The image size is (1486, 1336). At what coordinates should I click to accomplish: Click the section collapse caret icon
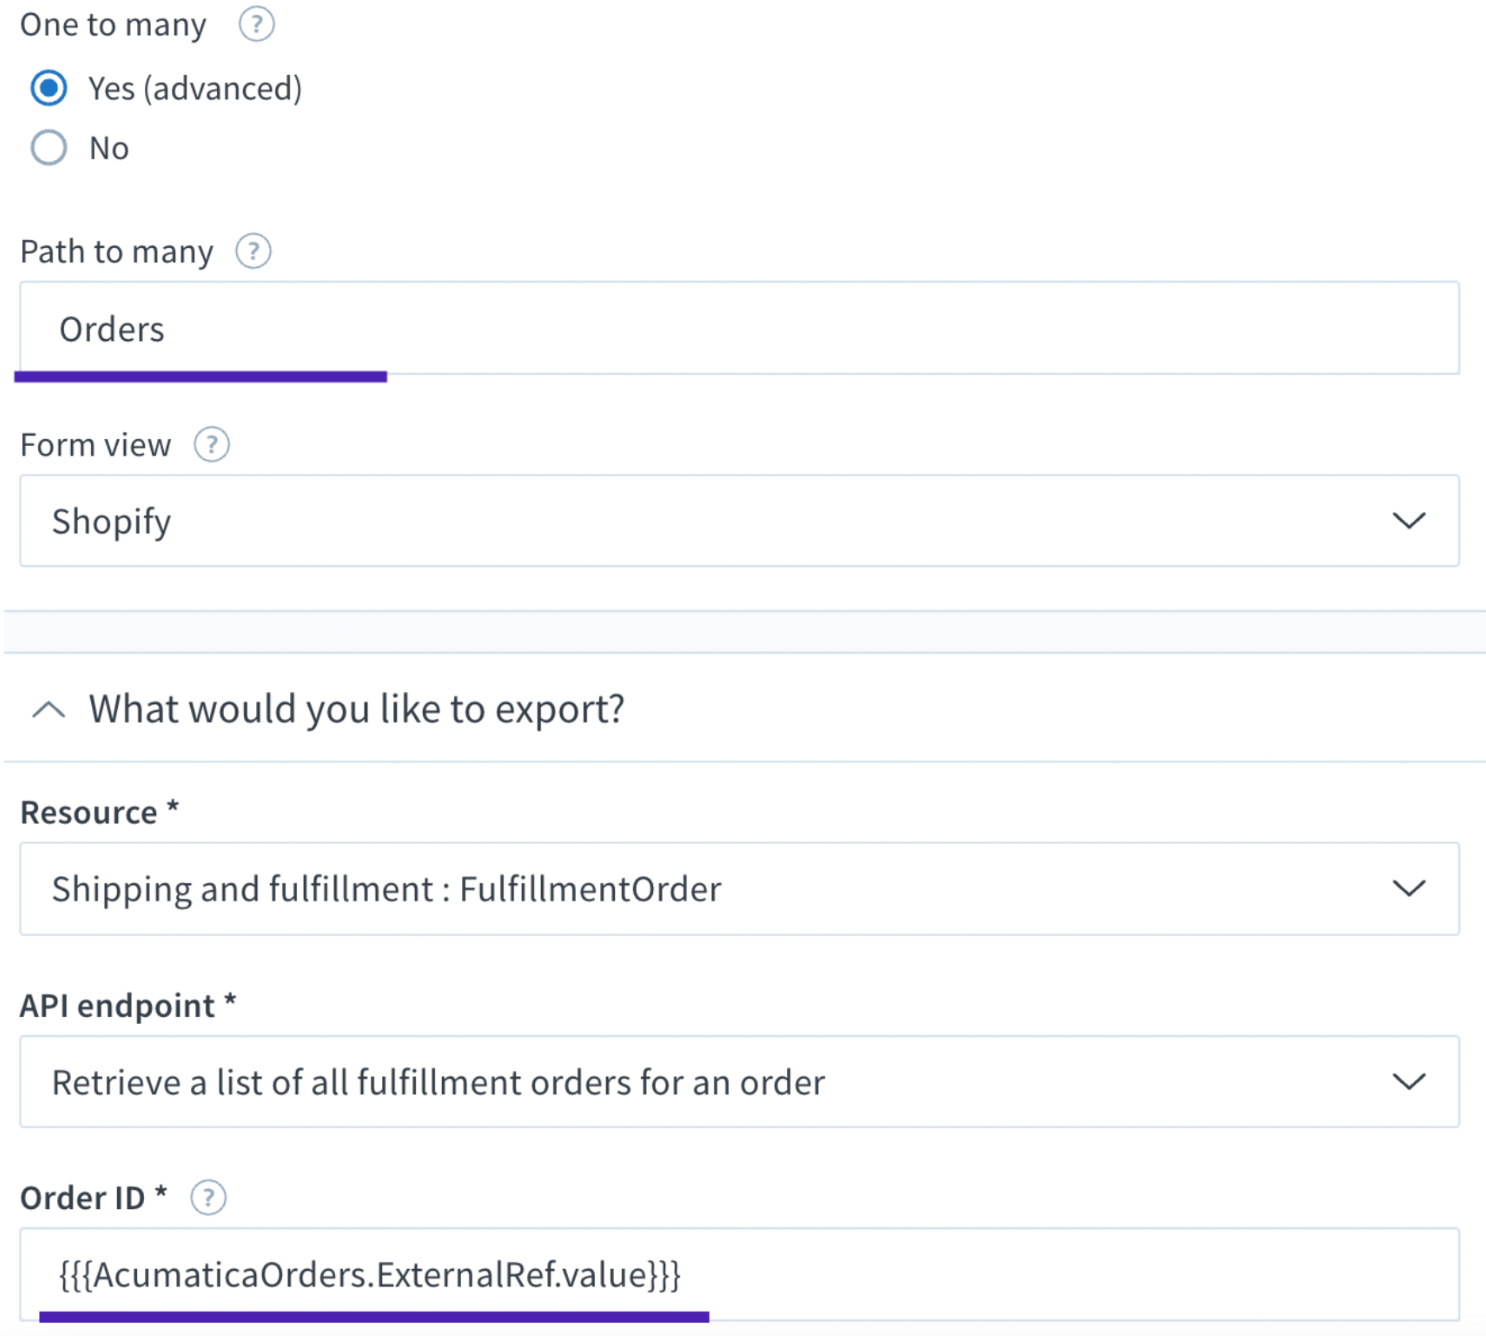[48, 710]
